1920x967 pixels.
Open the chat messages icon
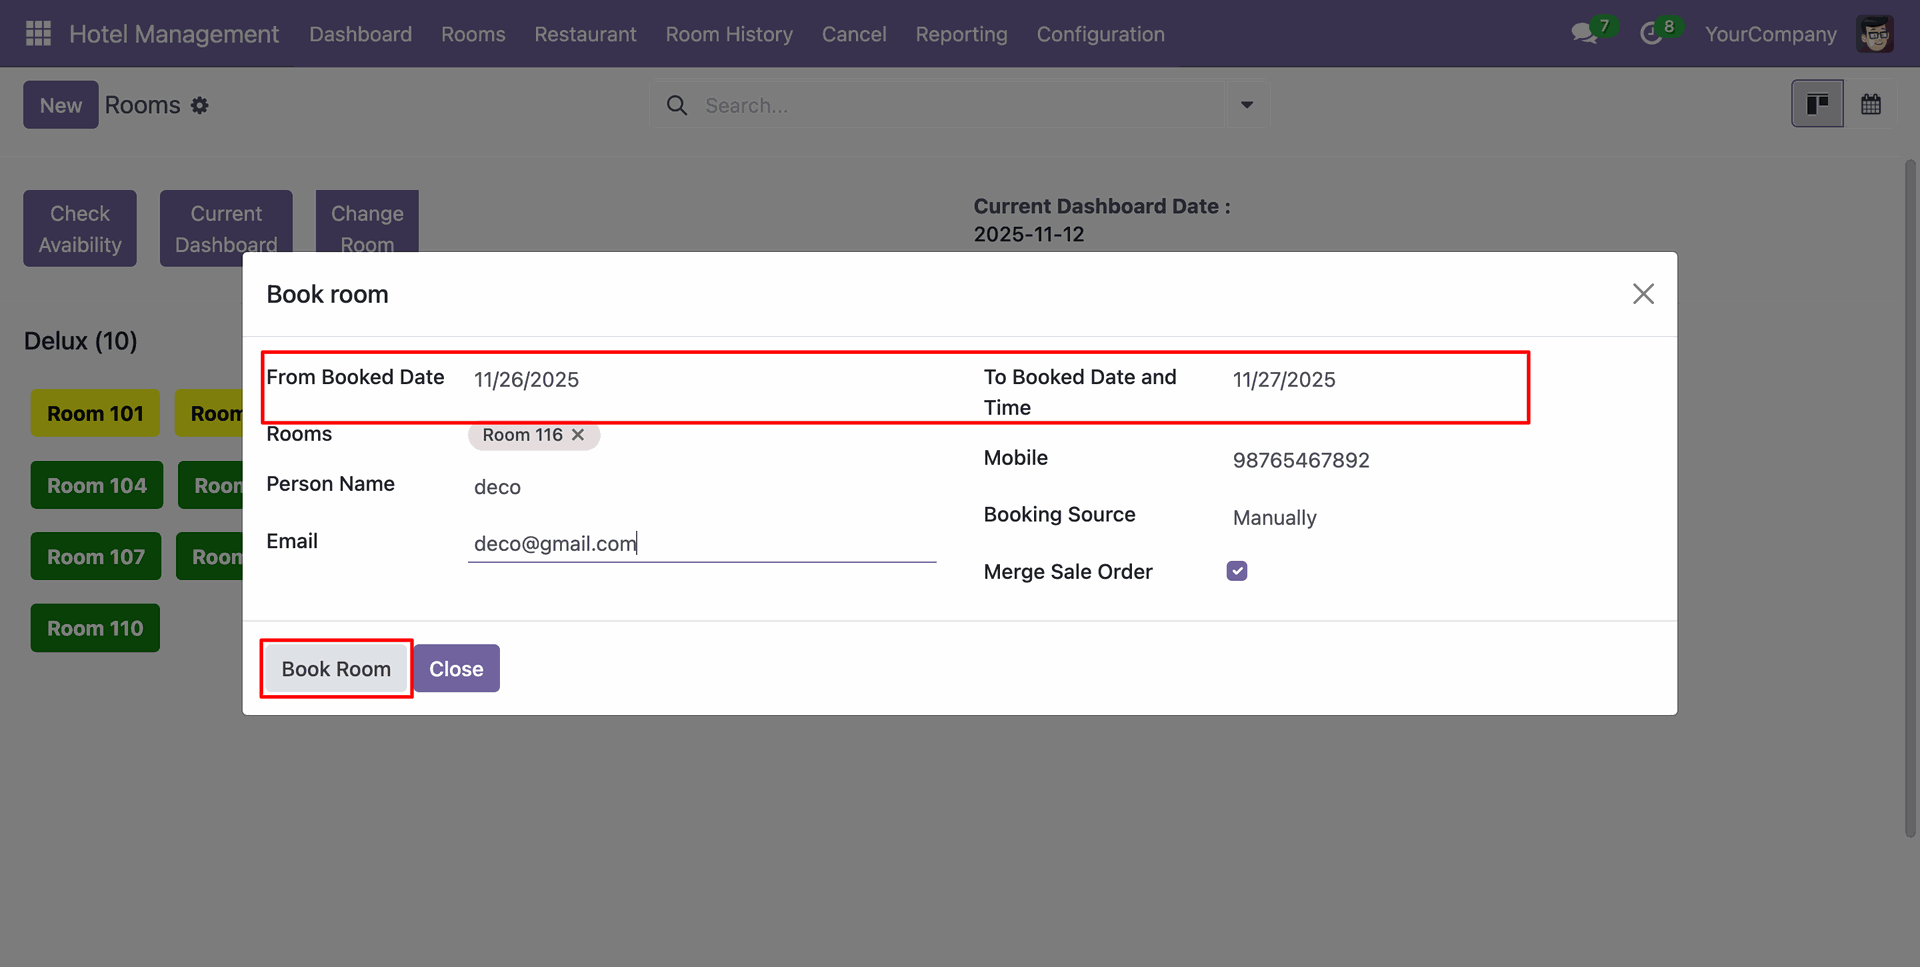1583,34
